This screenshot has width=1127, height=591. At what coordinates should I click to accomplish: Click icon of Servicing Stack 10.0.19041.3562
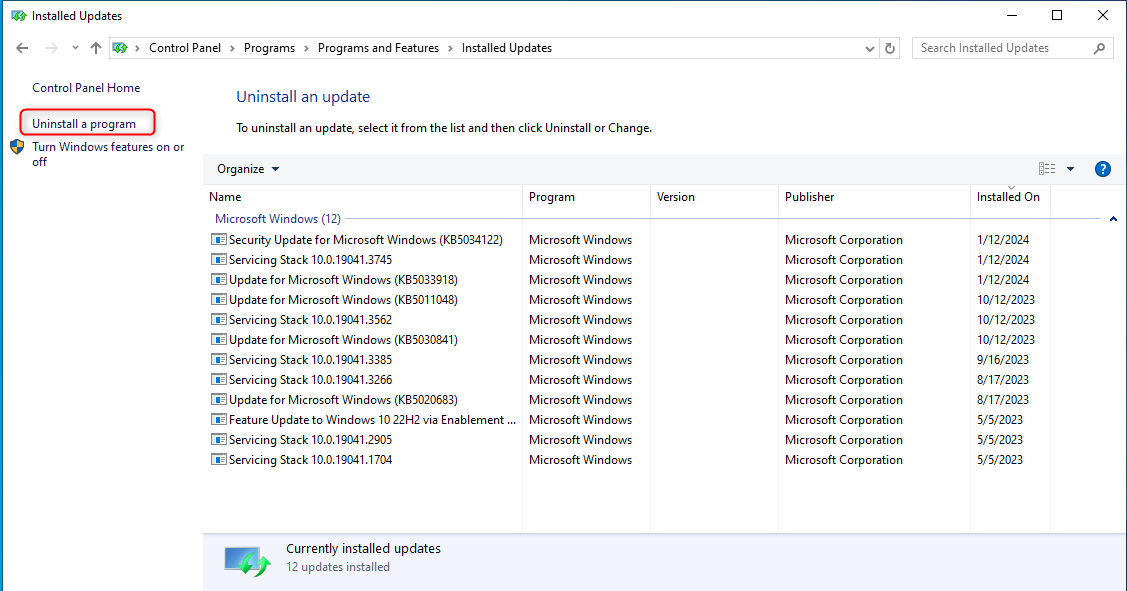click(218, 320)
